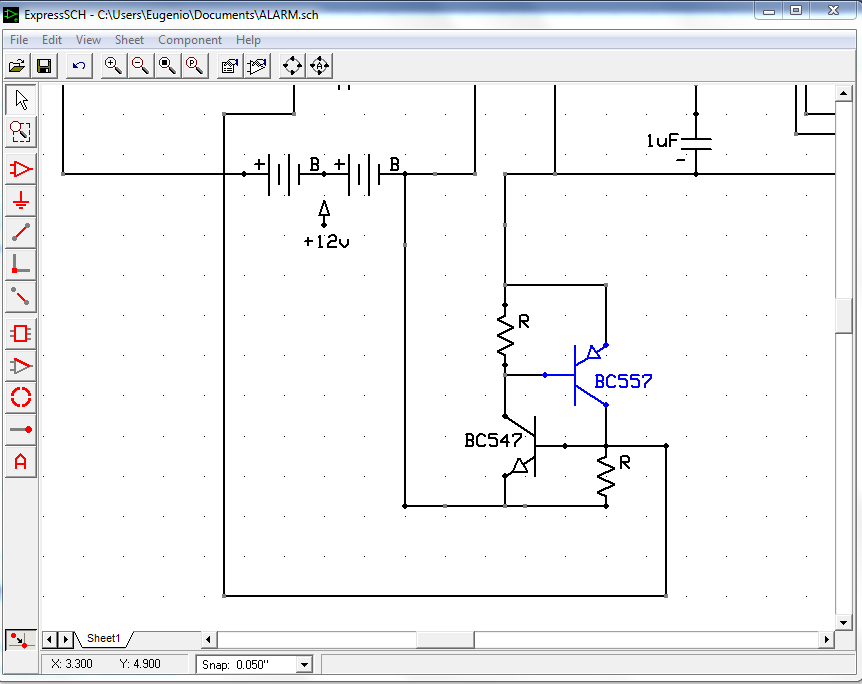This screenshot has width=862, height=684.
Task: Select the place wire tool
Action: point(21,233)
